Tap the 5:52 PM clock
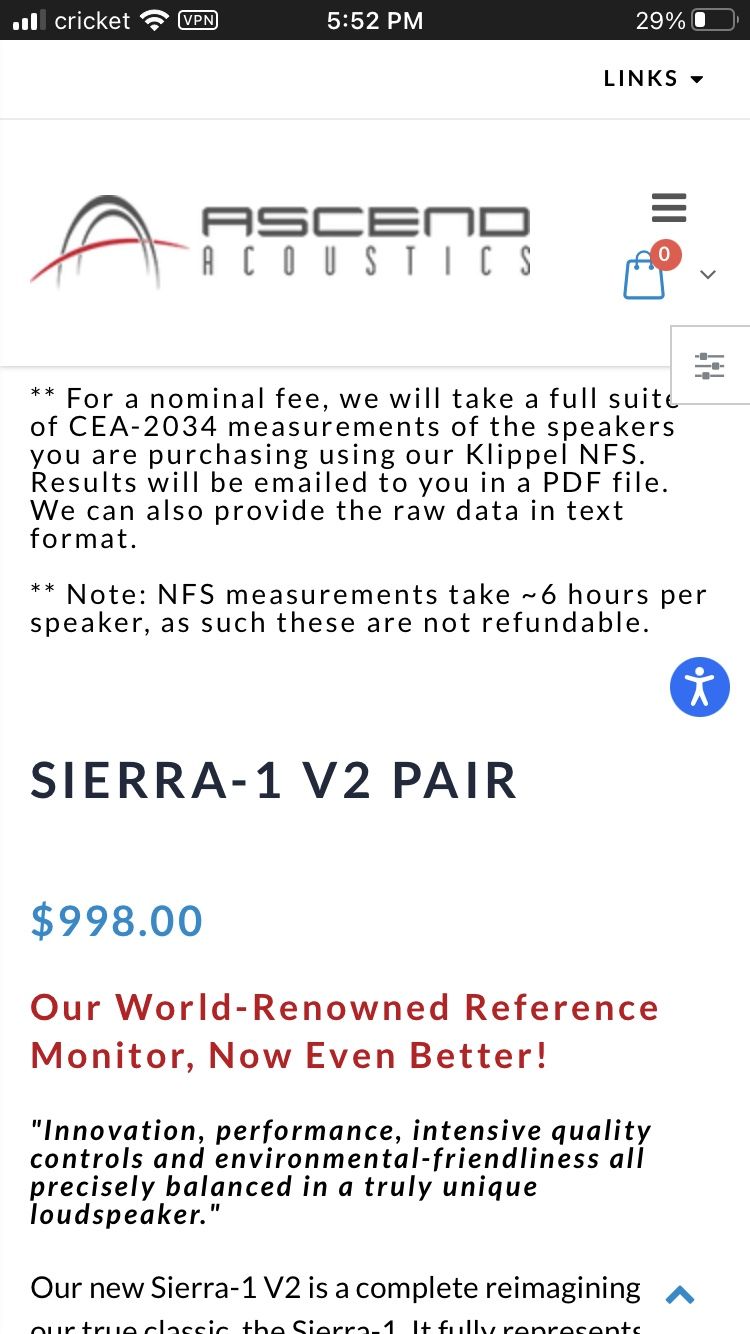 pyautogui.click(x=375, y=20)
